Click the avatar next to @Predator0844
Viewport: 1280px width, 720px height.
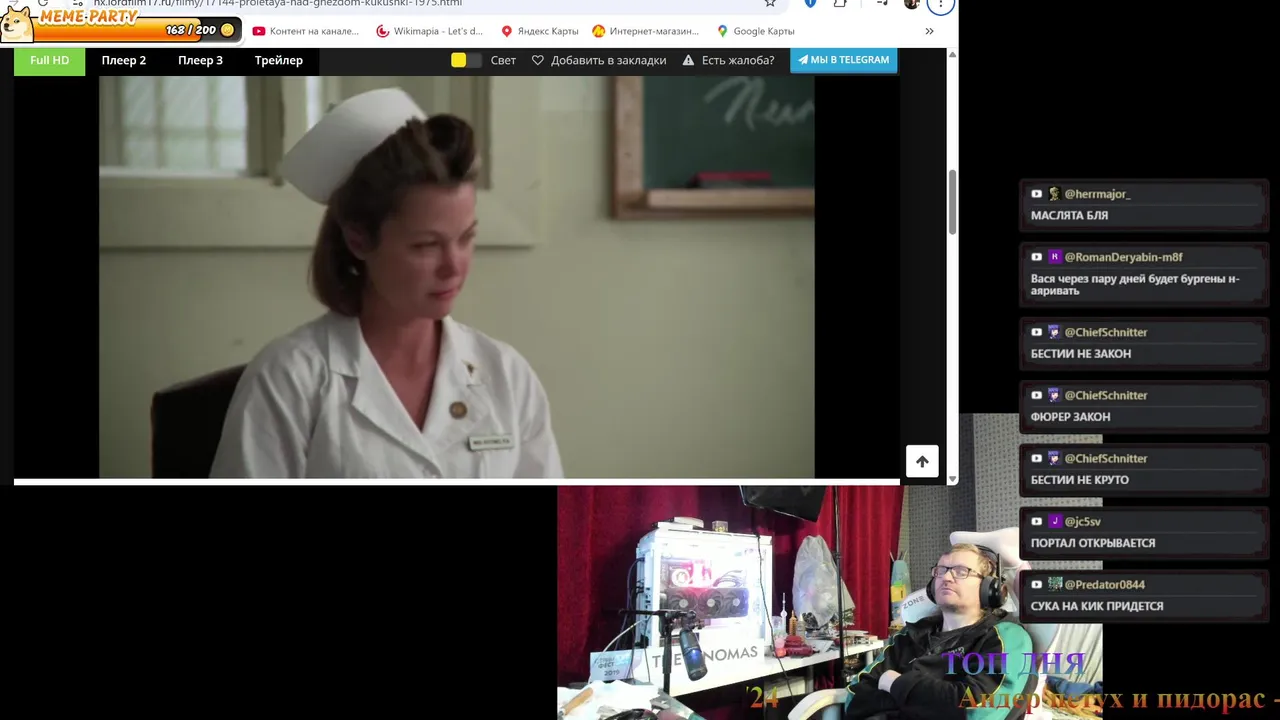click(x=1054, y=584)
